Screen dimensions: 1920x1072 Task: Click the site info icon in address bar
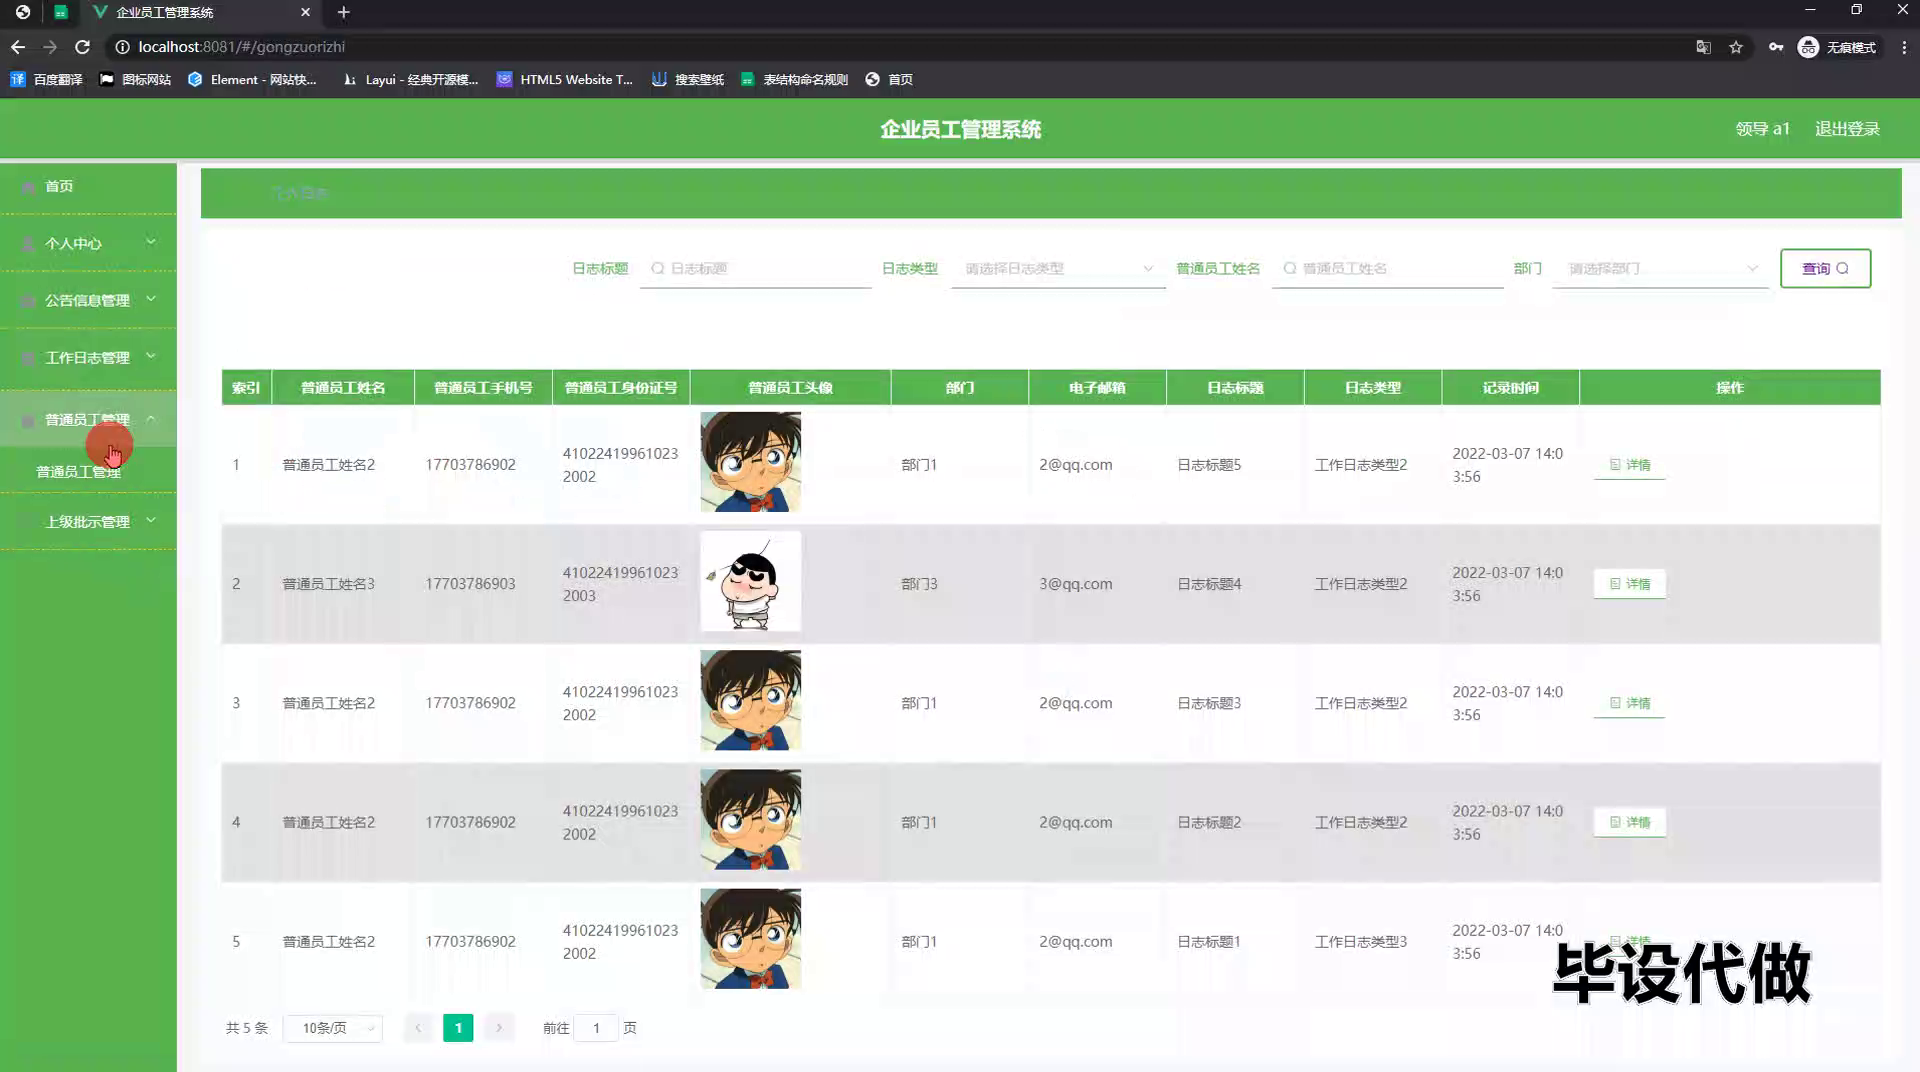click(x=122, y=47)
